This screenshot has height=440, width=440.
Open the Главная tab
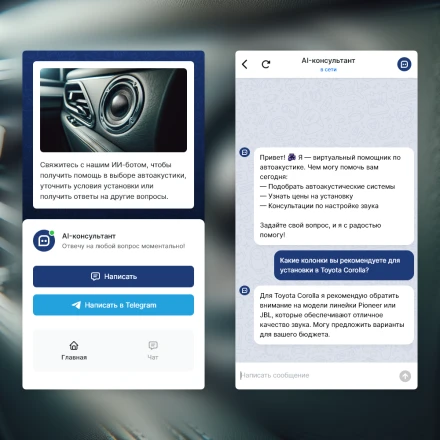click(74, 350)
